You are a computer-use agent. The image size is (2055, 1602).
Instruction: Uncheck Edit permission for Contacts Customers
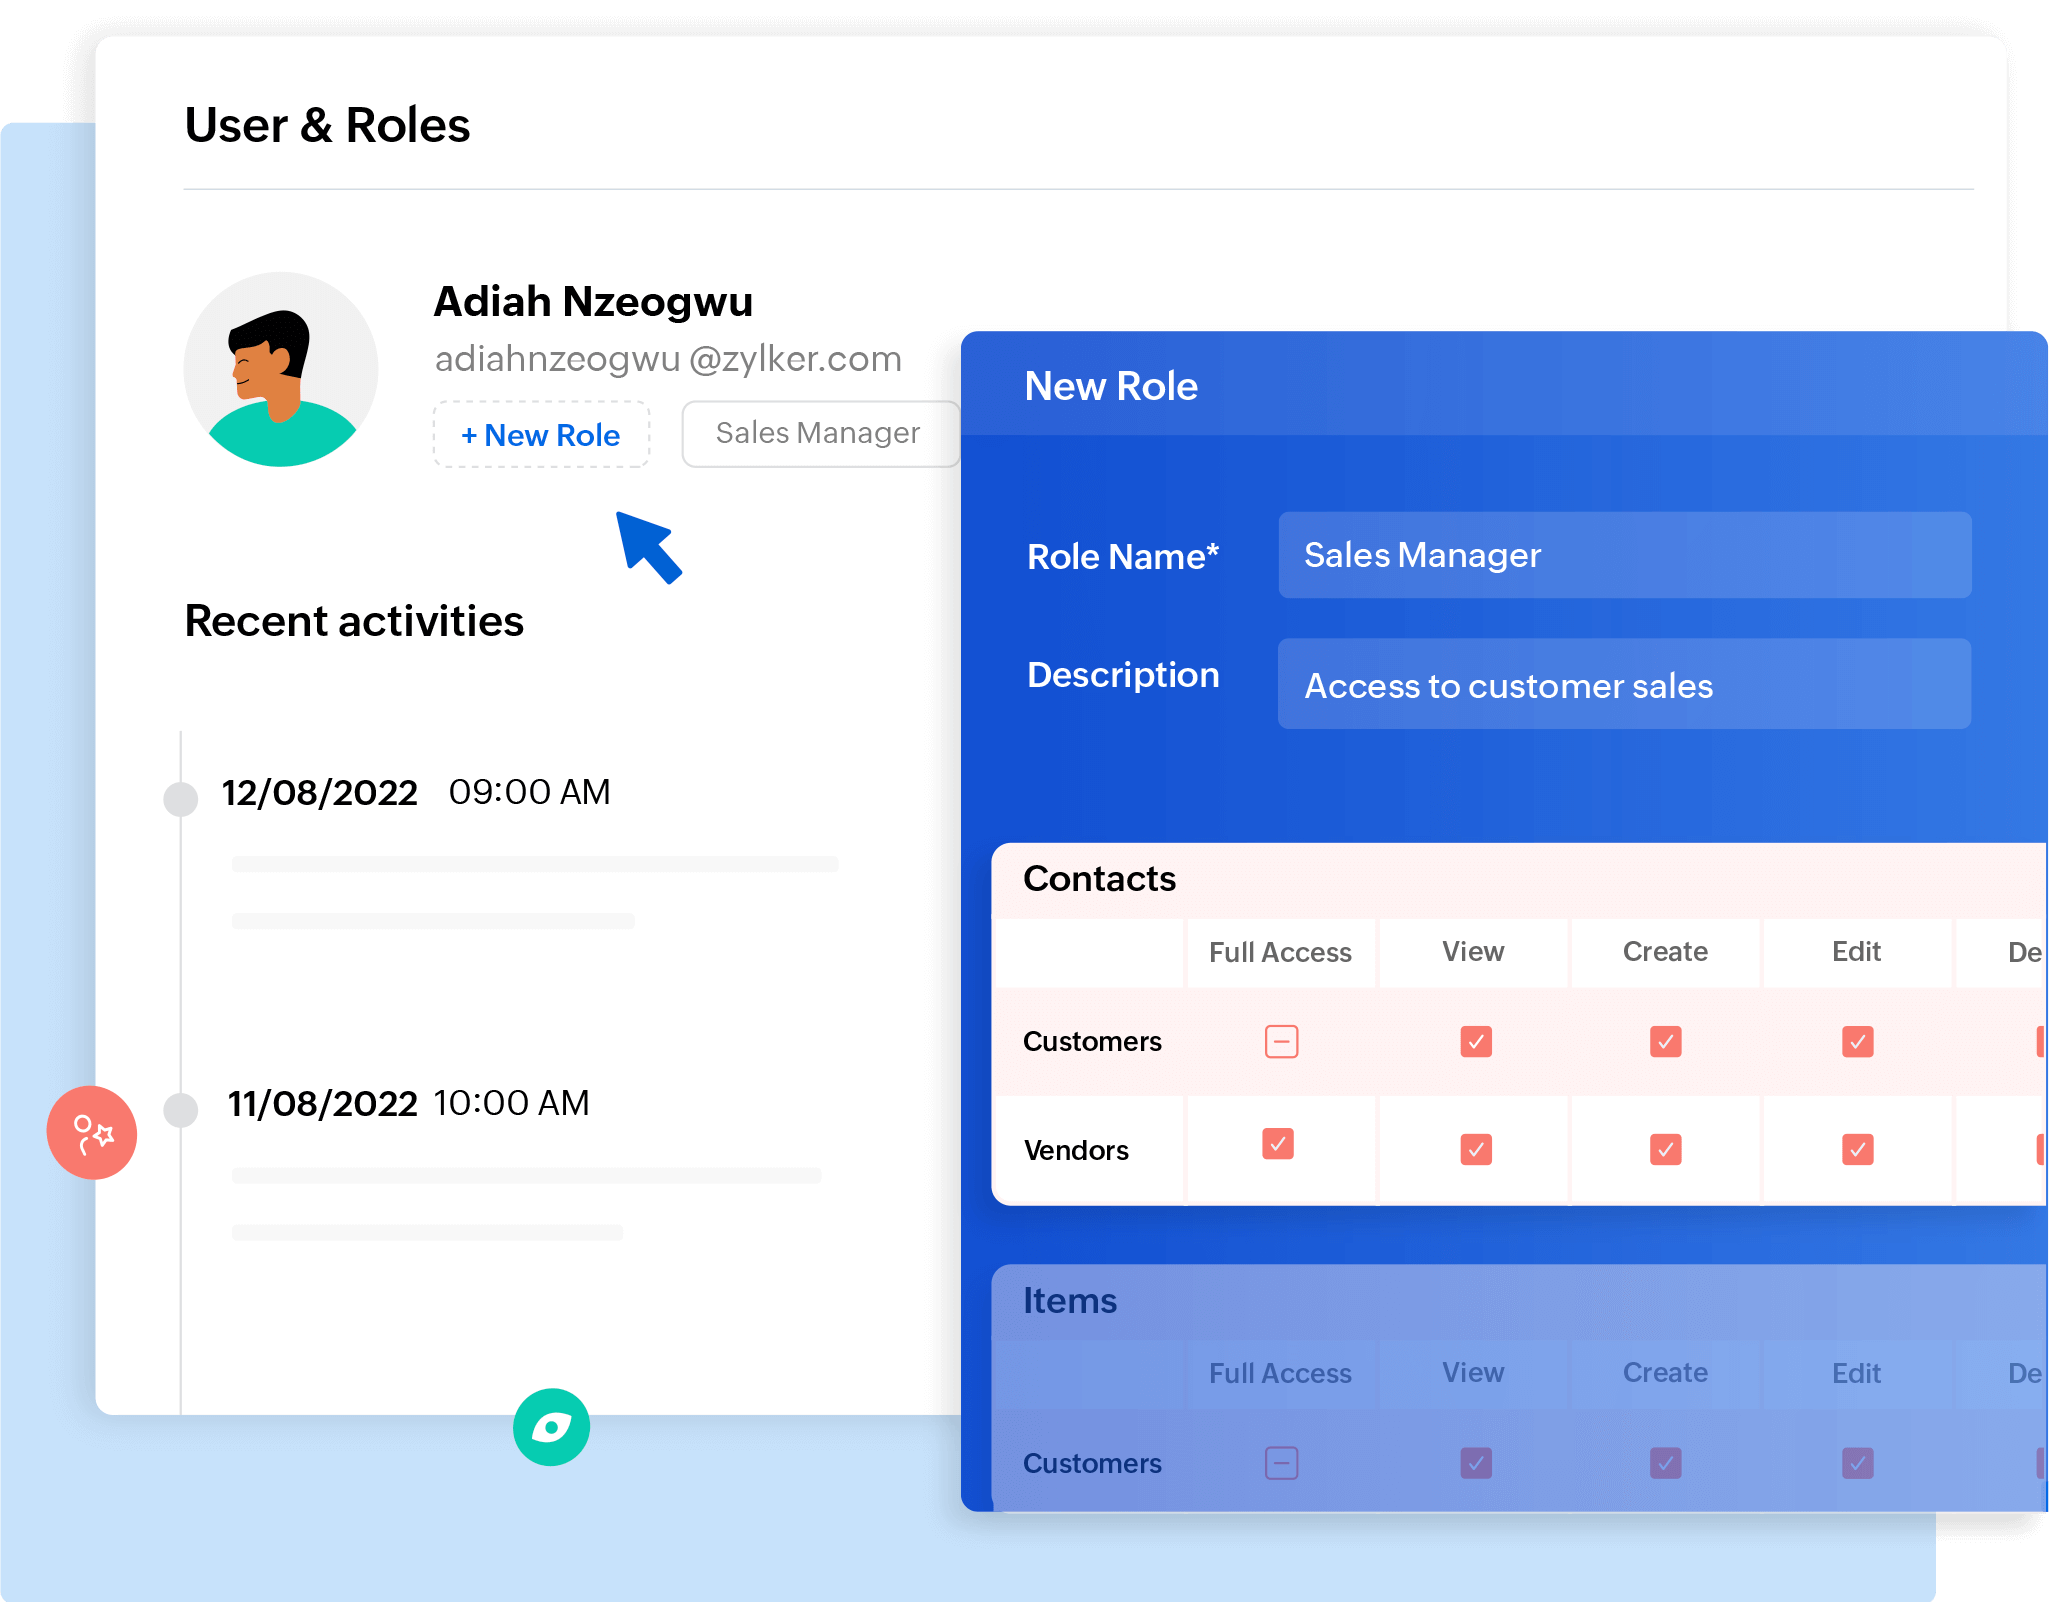point(1857,1041)
